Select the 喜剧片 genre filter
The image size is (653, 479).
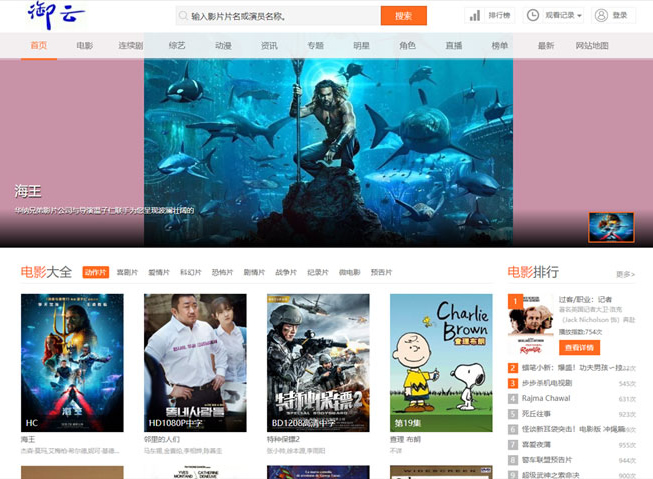click(127, 272)
